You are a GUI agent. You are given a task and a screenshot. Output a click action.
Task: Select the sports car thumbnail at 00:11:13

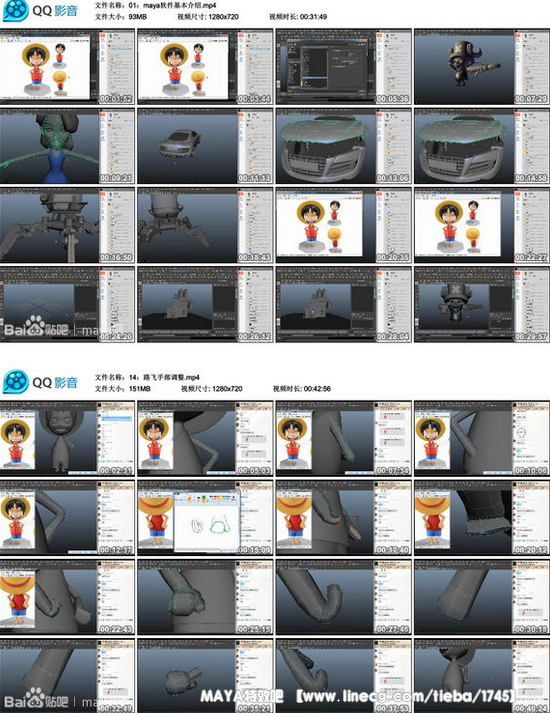click(x=205, y=146)
